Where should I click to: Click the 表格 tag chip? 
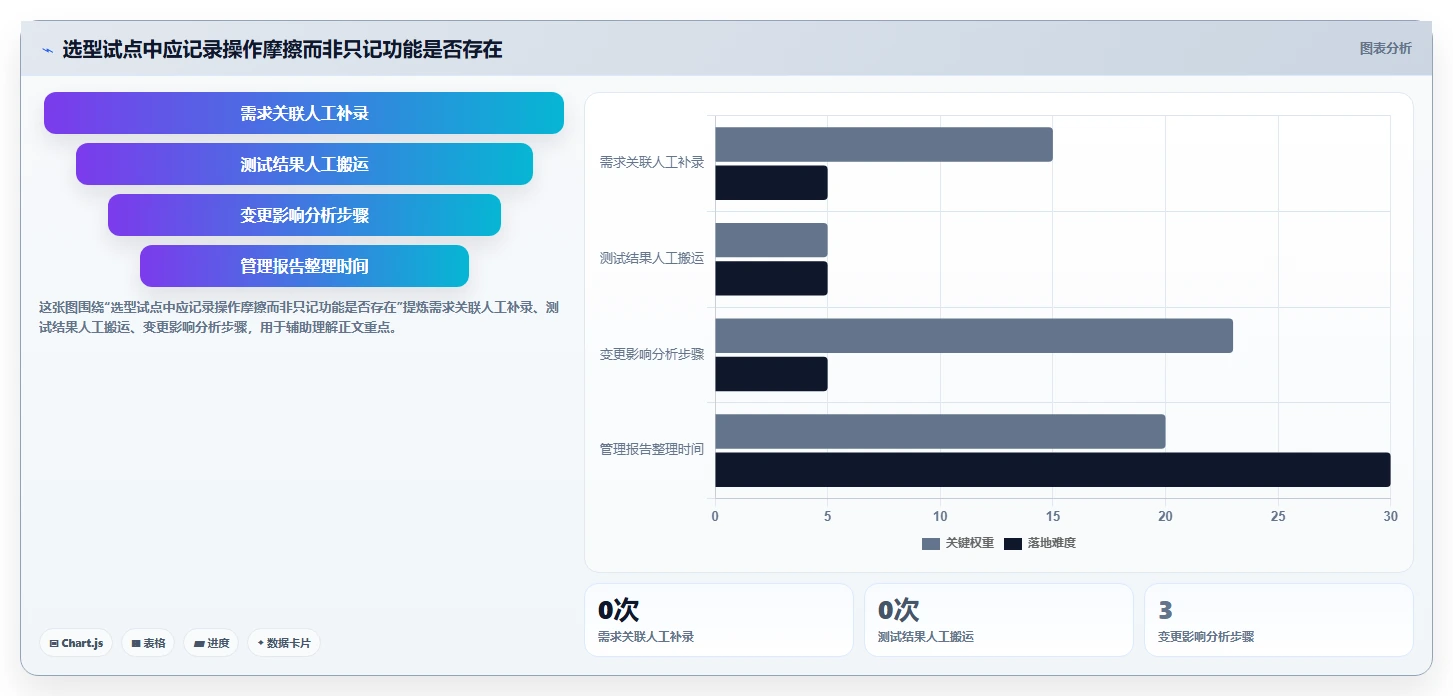[x=148, y=643]
